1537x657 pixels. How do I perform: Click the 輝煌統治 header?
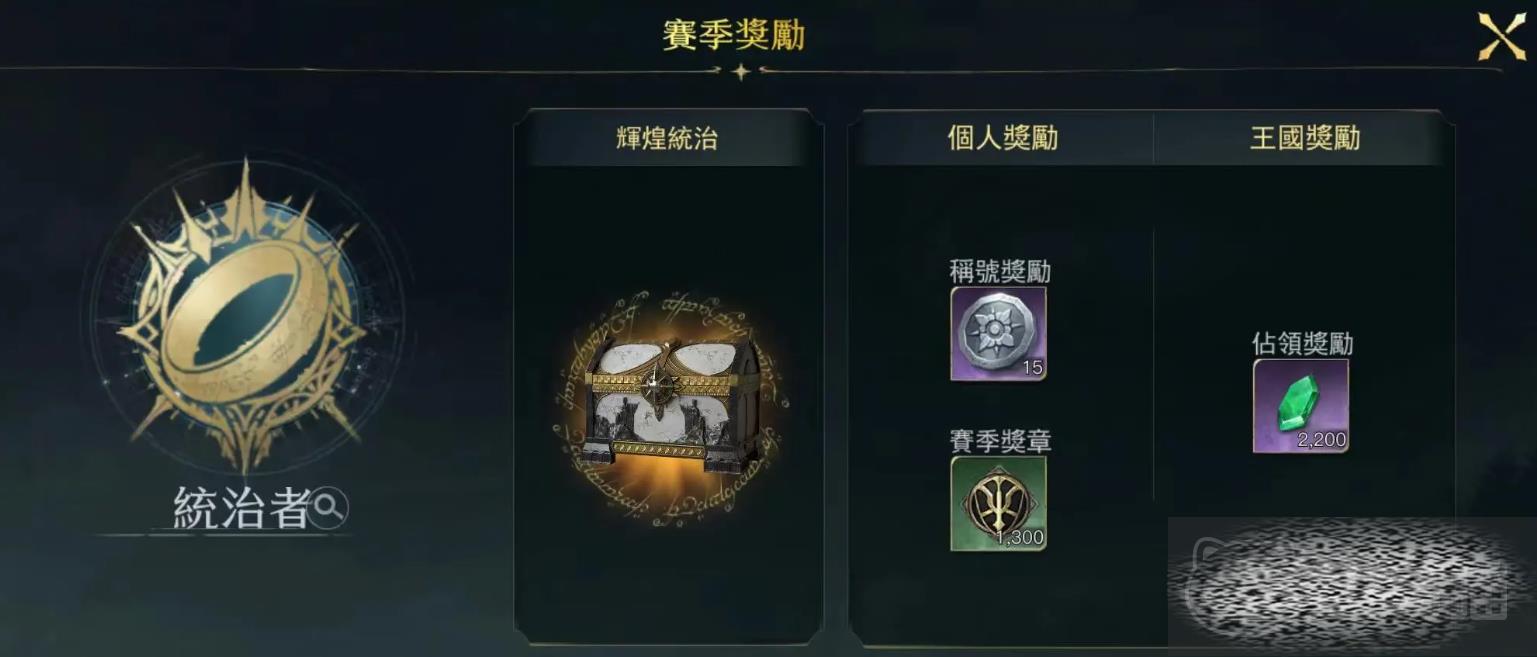pos(667,138)
